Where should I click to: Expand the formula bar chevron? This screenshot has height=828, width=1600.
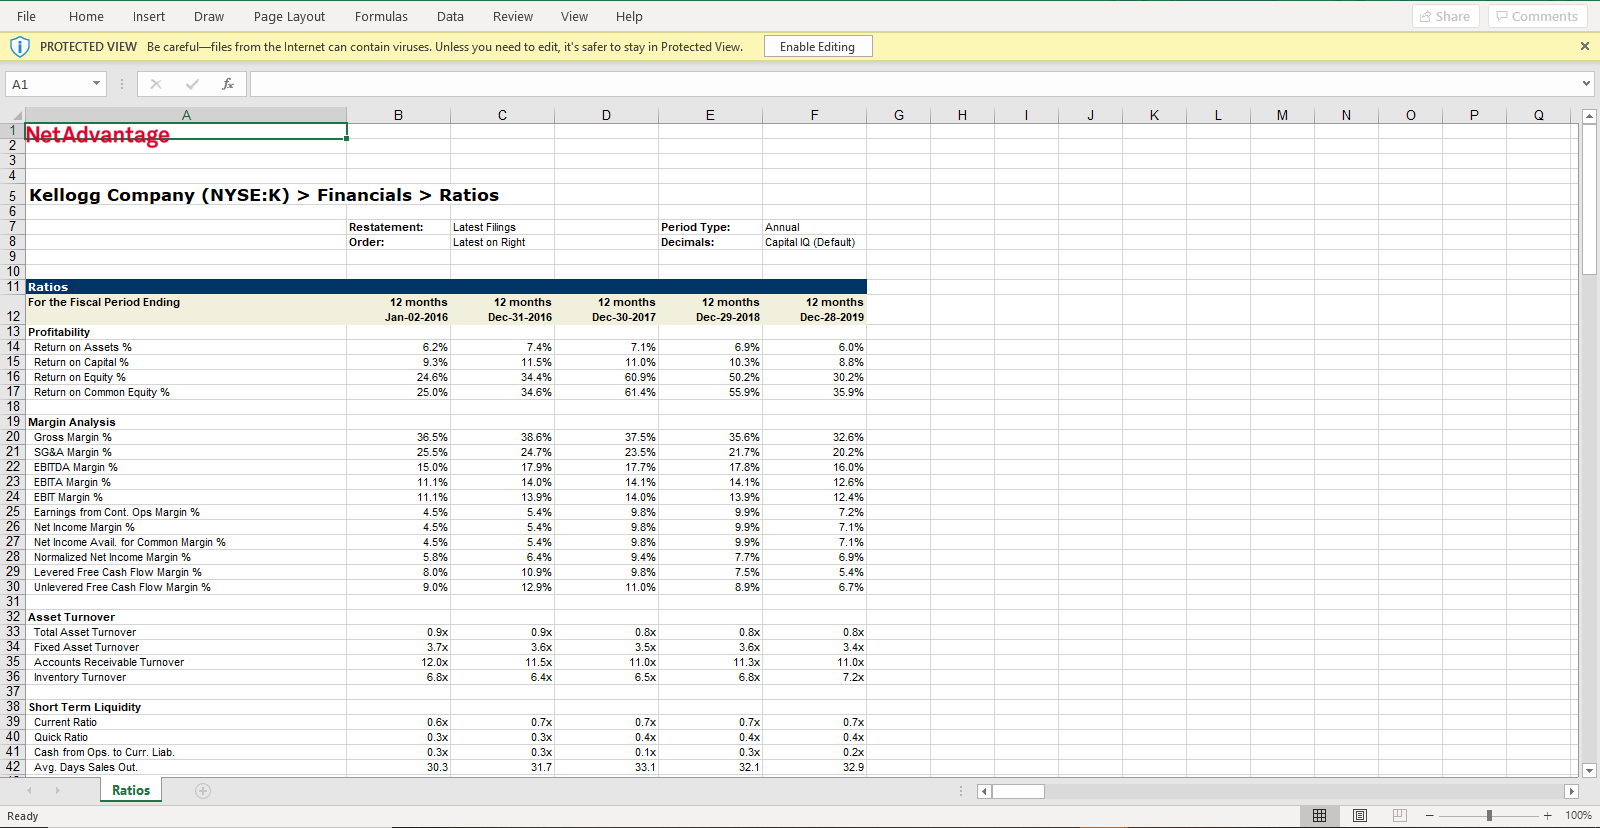pyautogui.click(x=1586, y=84)
